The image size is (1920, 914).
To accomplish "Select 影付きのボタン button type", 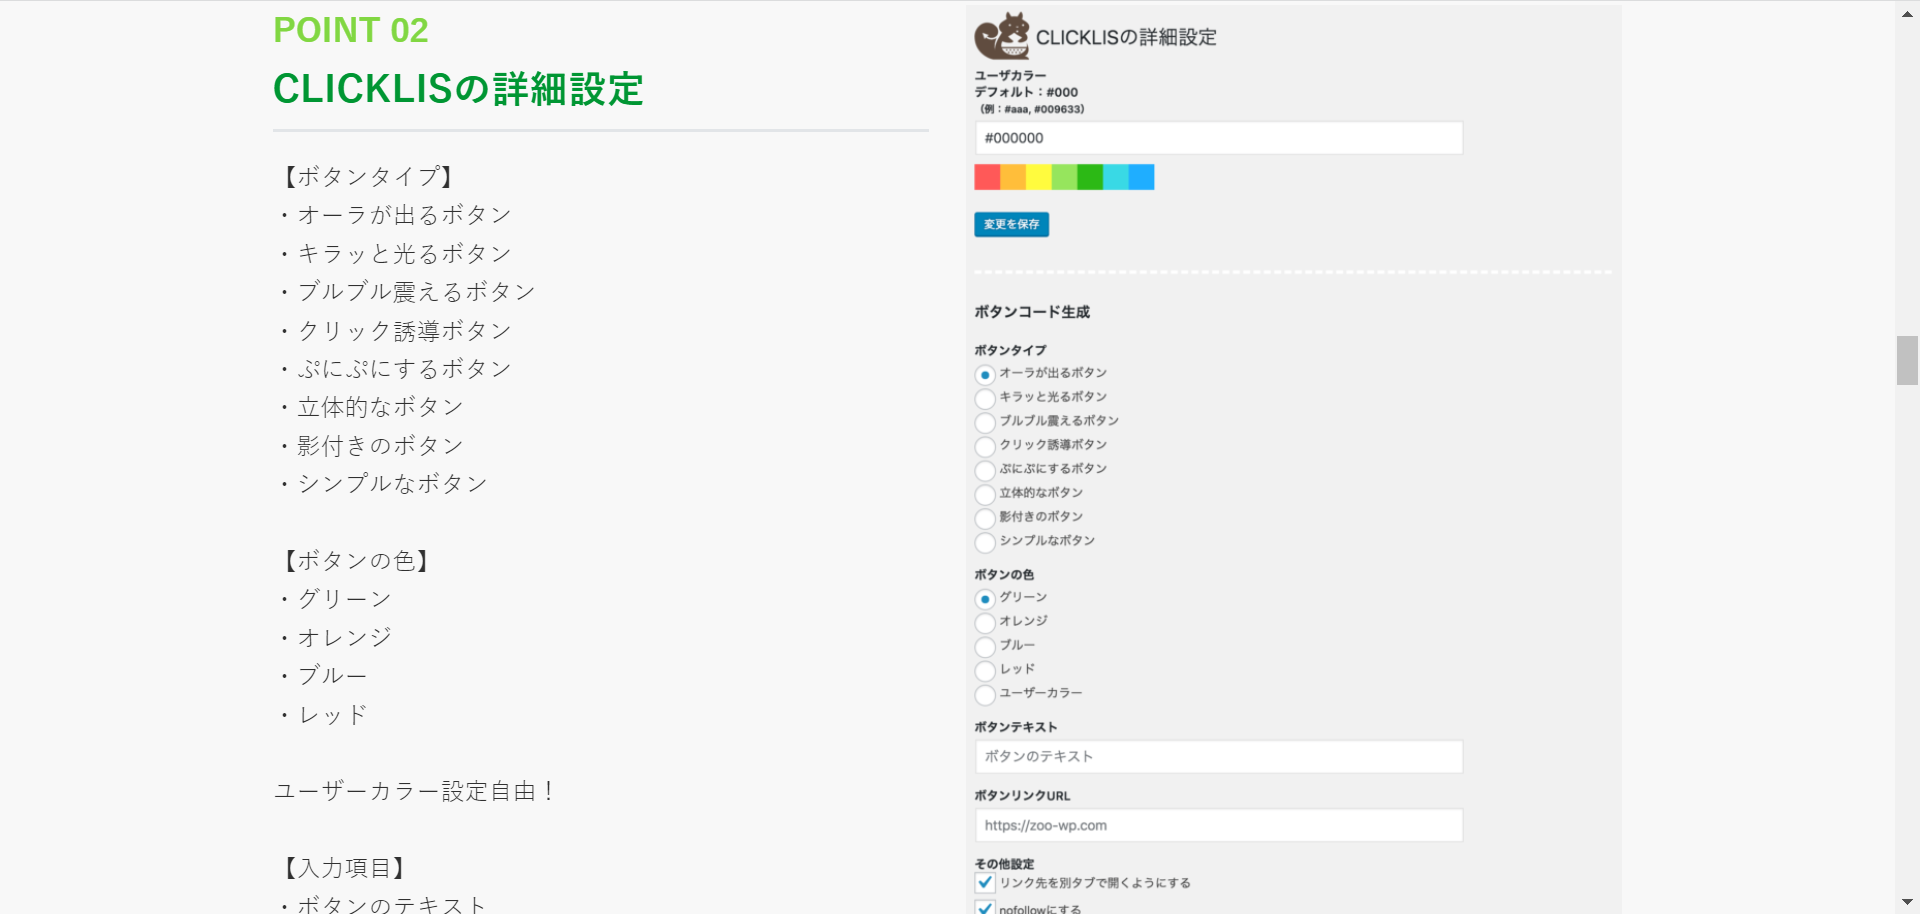I will point(984,518).
